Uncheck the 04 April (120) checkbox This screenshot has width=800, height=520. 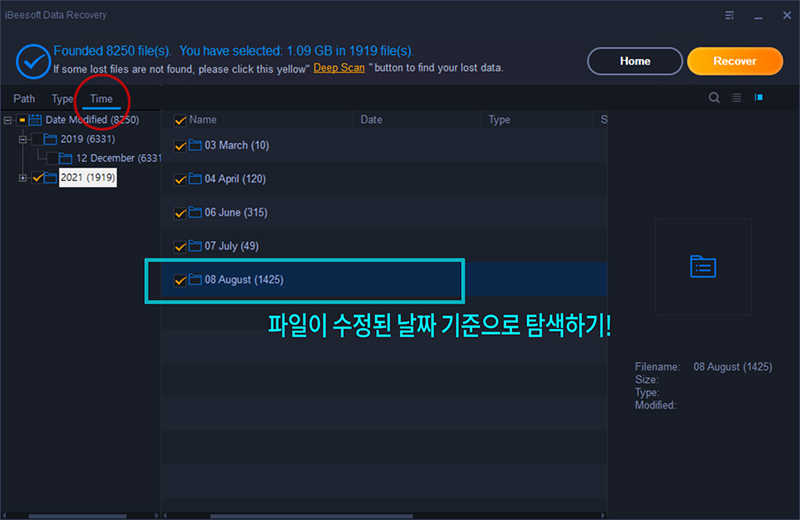coord(180,180)
